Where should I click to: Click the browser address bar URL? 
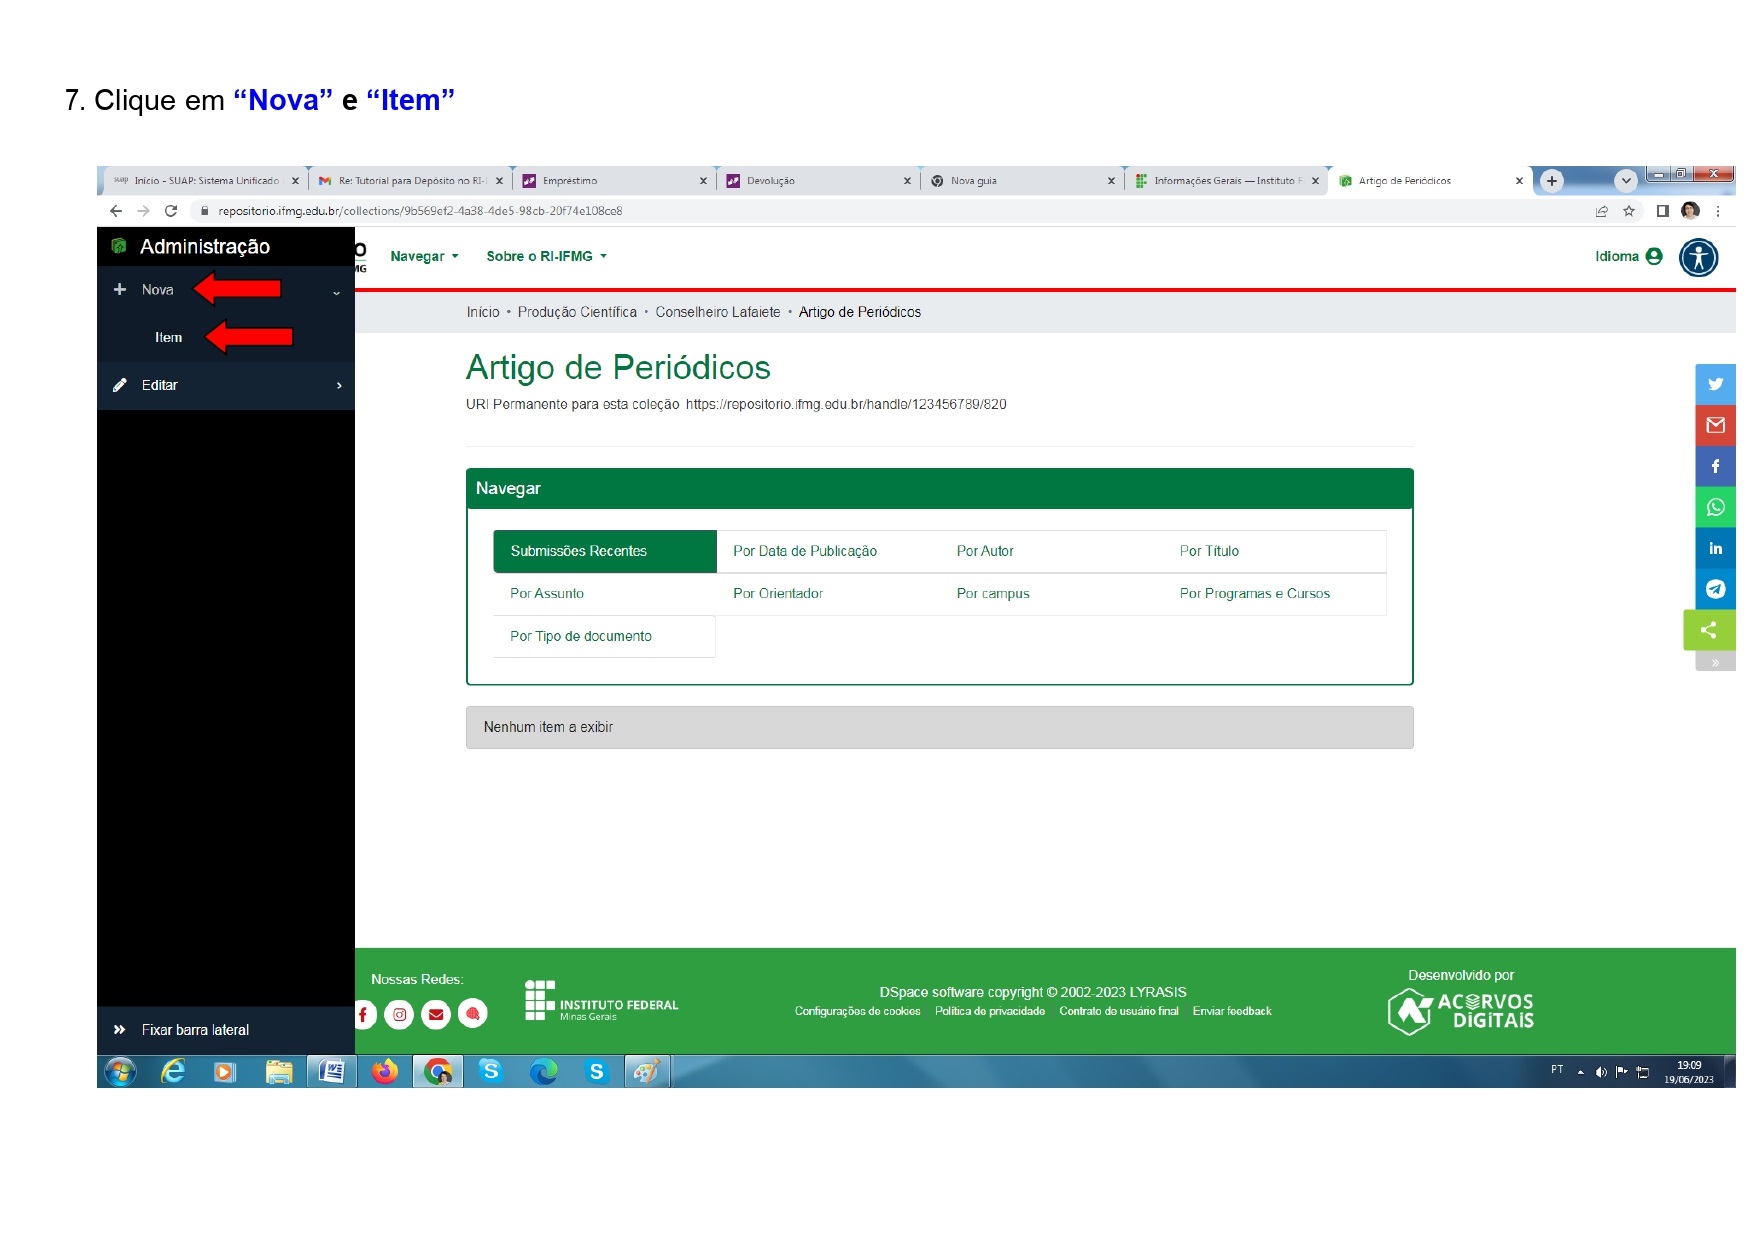tap(420, 211)
